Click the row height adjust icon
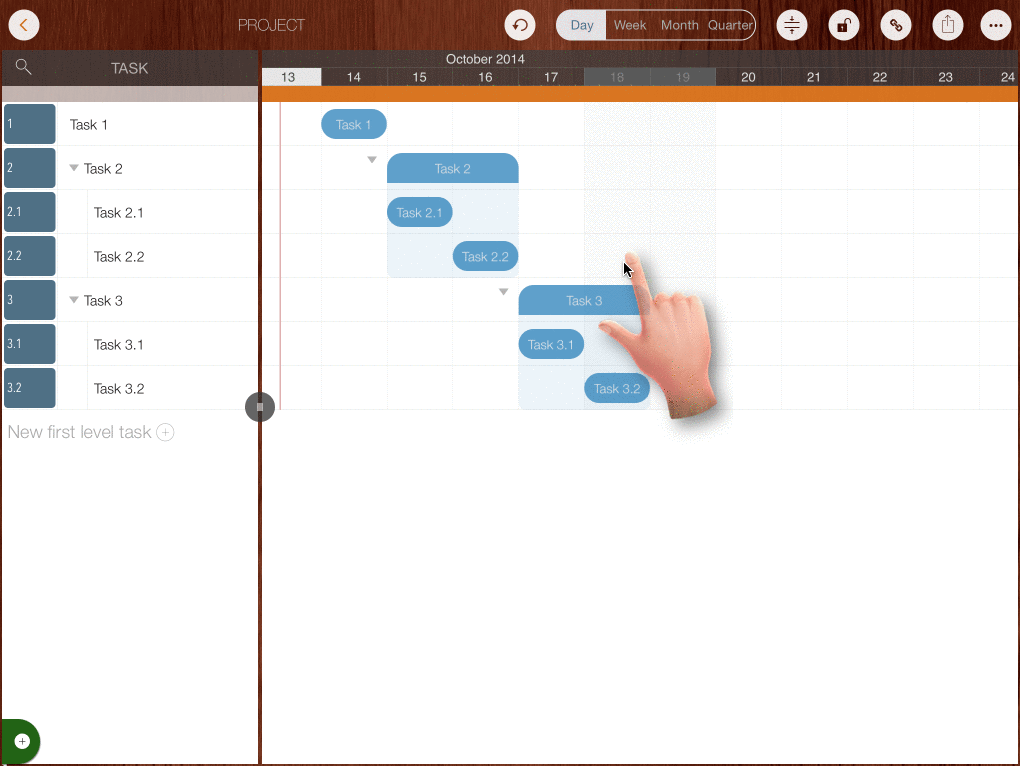1020x766 pixels. click(x=792, y=25)
